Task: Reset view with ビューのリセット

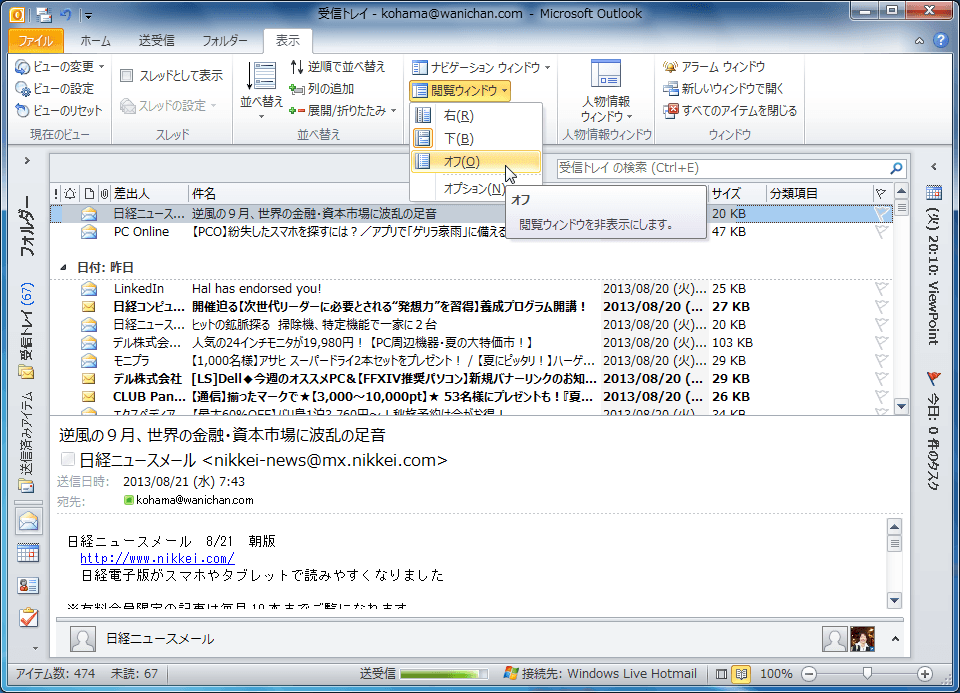Action: point(59,111)
